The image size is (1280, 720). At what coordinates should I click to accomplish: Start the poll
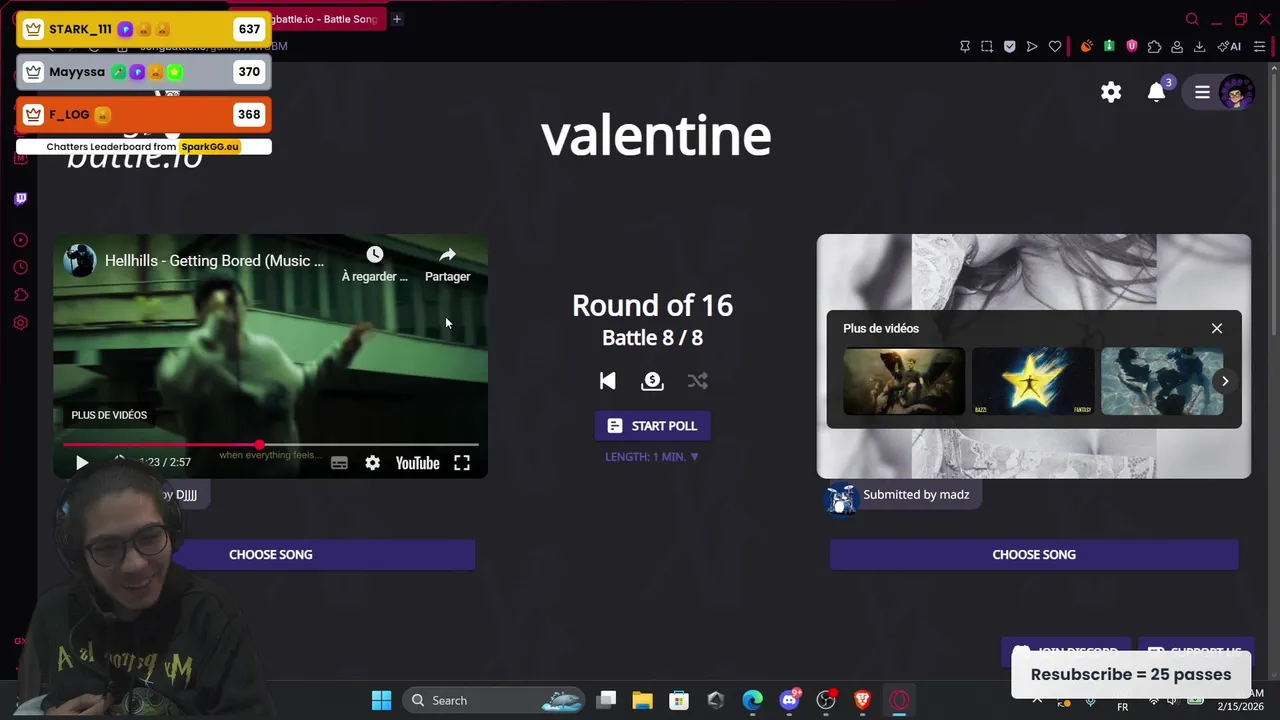652,426
